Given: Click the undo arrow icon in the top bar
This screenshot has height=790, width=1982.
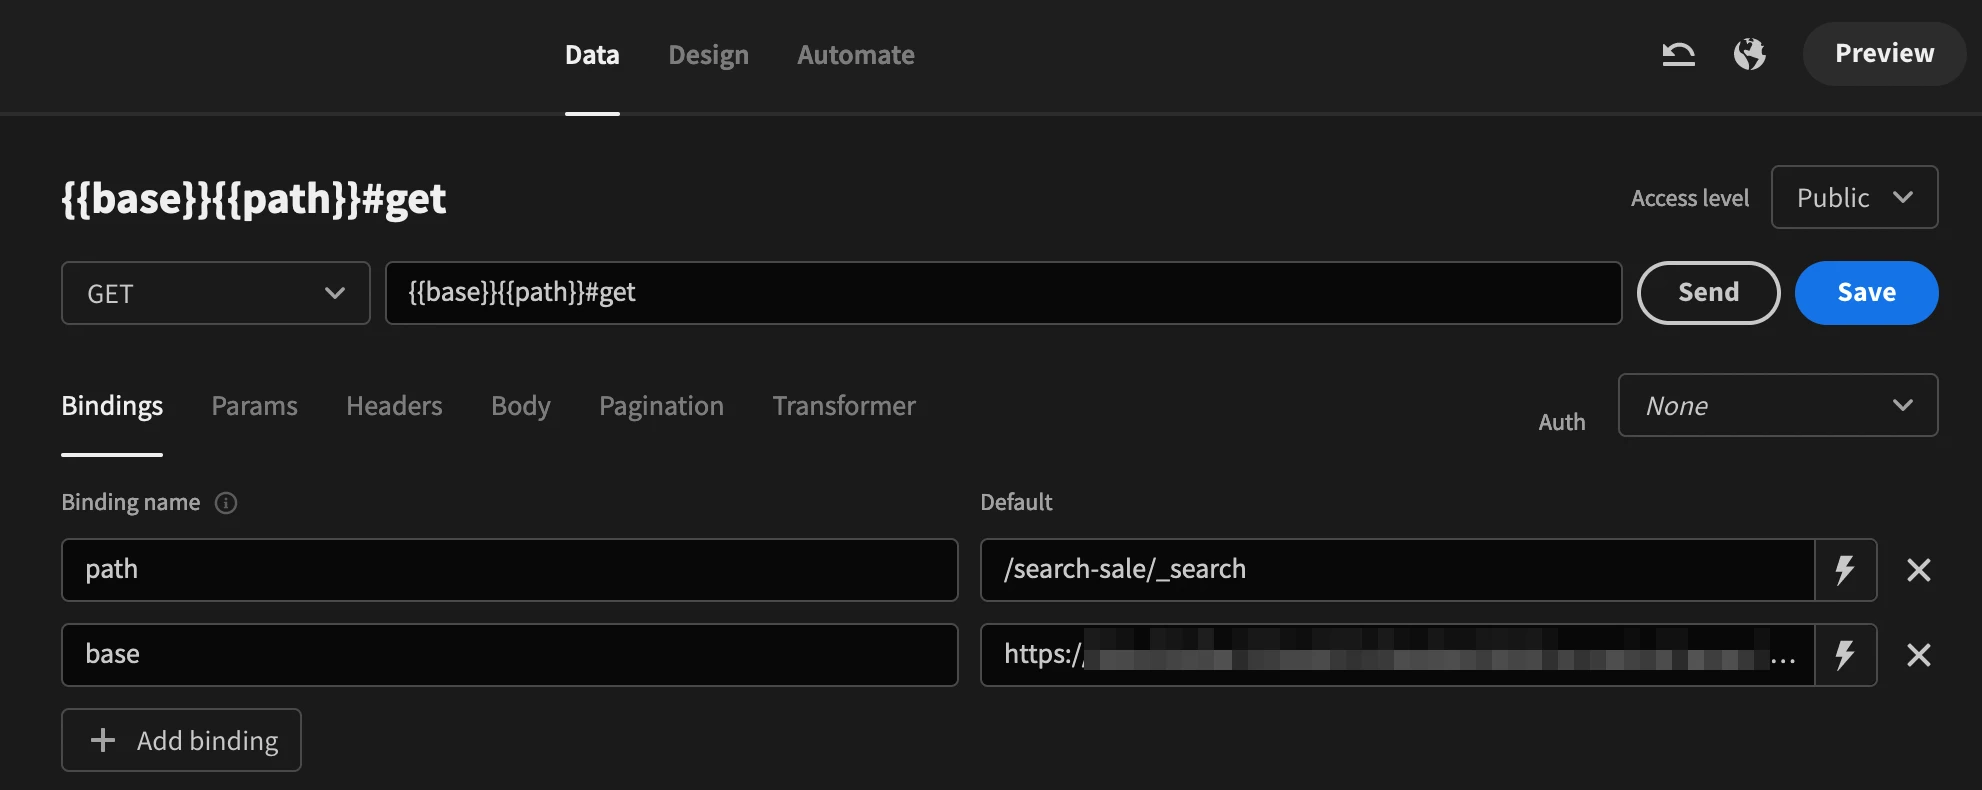Looking at the screenshot, I should pyautogui.click(x=1678, y=54).
